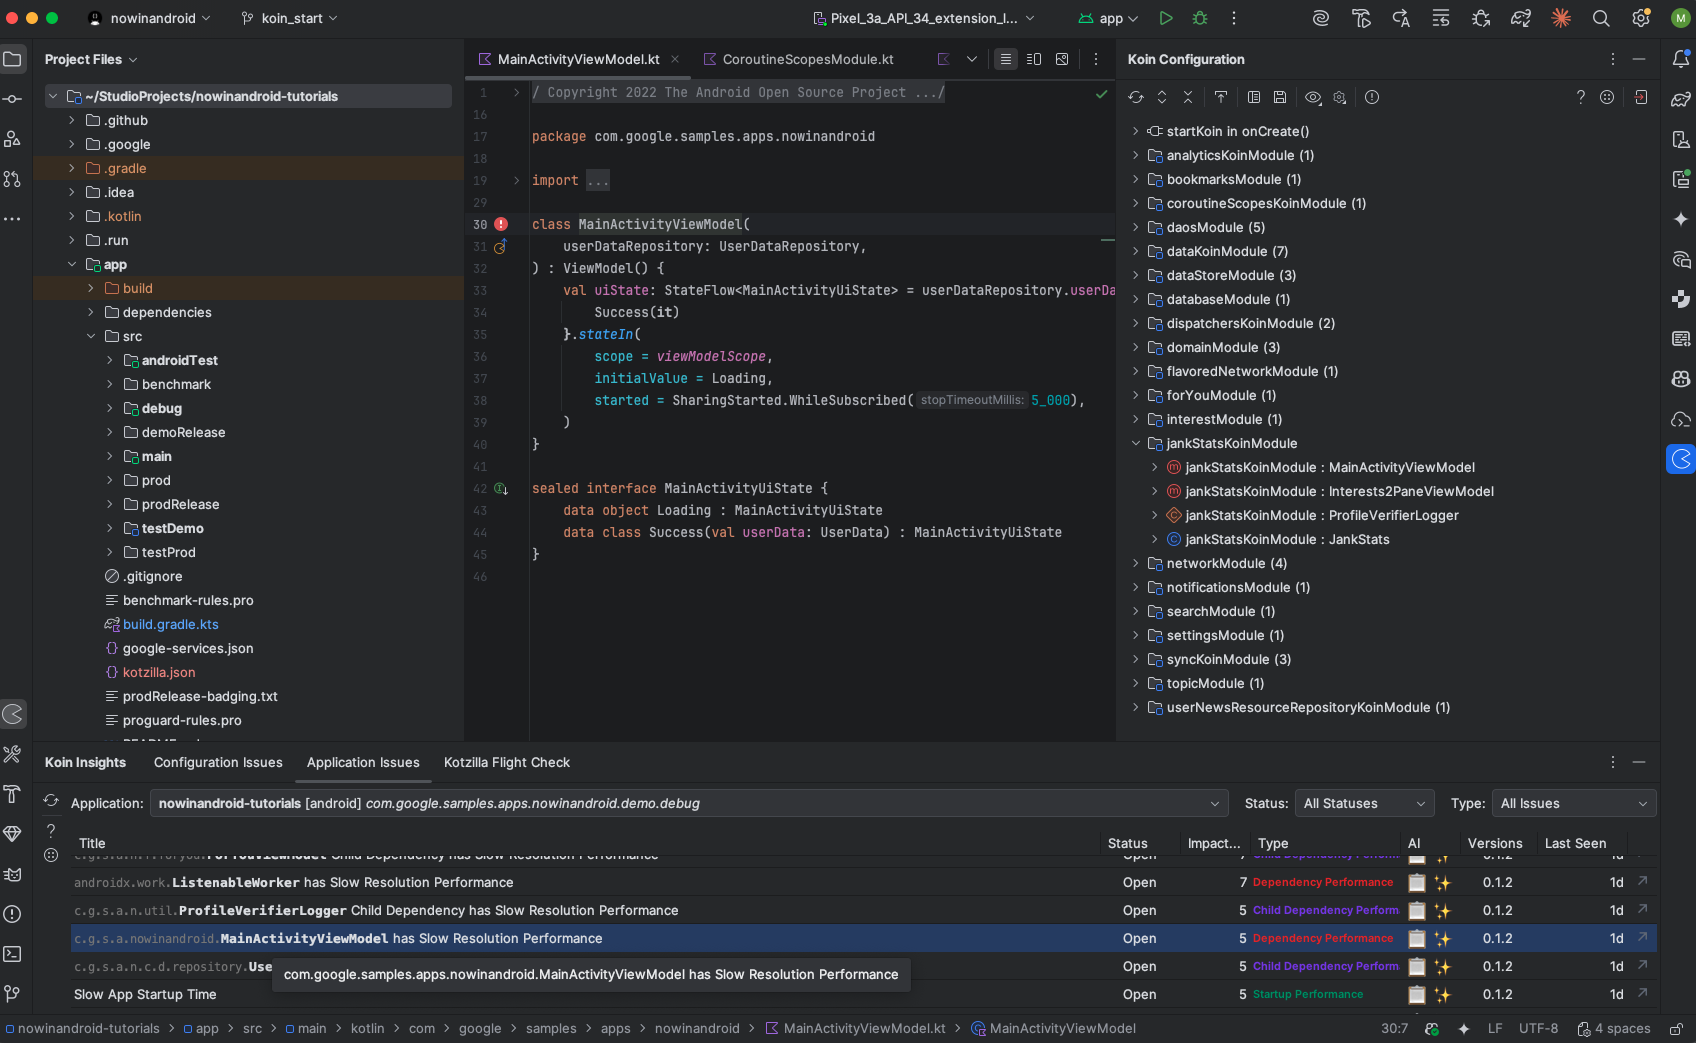The image size is (1696, 1043).
Task: Collapse all in Koin Configuration toolbar
Action: 1188,97
